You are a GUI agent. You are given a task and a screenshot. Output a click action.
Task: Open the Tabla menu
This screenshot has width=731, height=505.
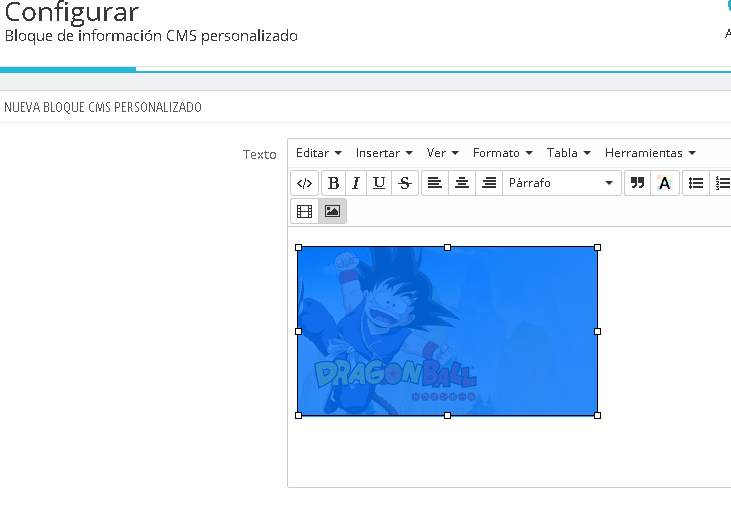[x=569, y=153]
